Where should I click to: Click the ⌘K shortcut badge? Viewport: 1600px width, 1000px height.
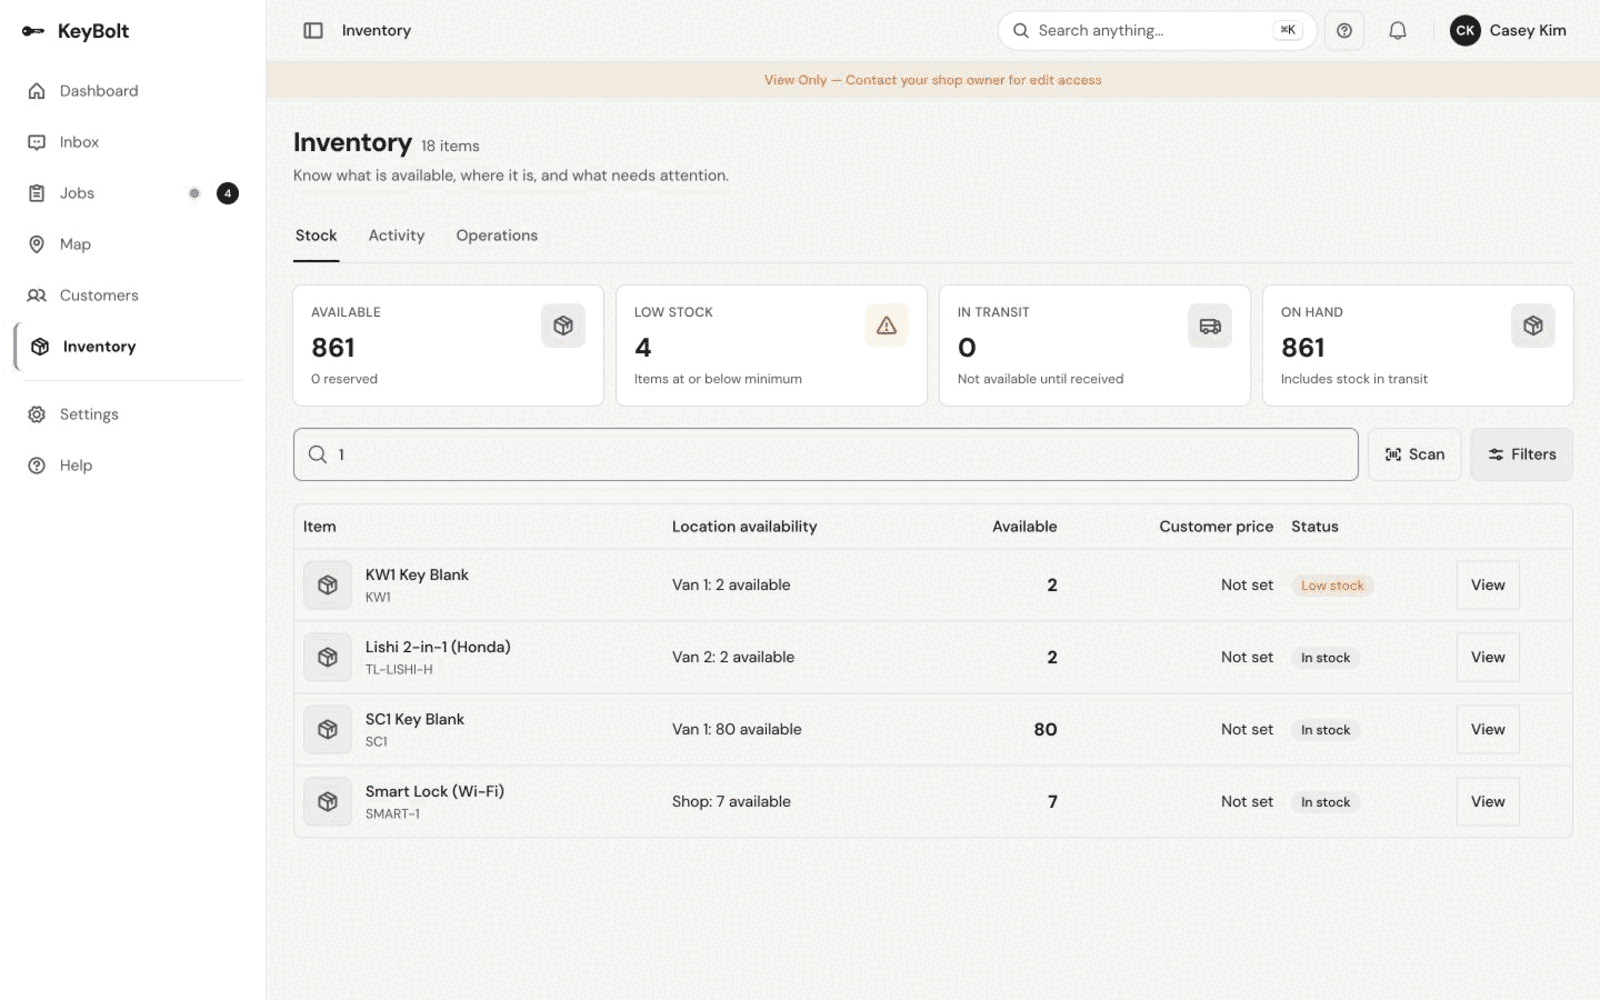[1288, 30]
